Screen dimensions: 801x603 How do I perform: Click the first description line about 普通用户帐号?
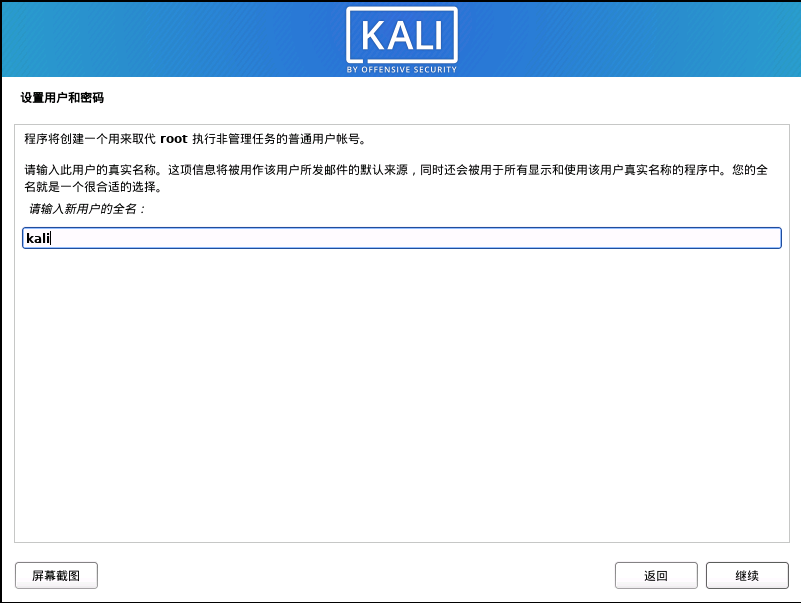pos(195,138)
